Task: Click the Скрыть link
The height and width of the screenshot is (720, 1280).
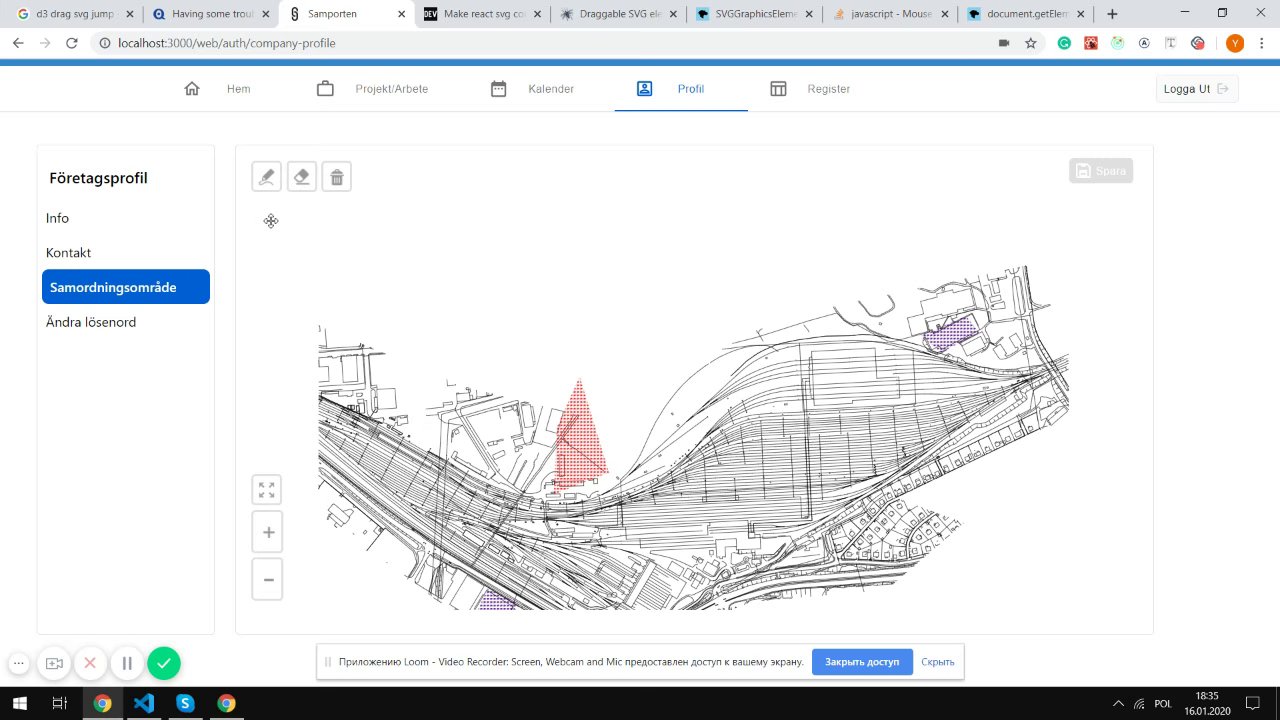Action: pos(938,662)
